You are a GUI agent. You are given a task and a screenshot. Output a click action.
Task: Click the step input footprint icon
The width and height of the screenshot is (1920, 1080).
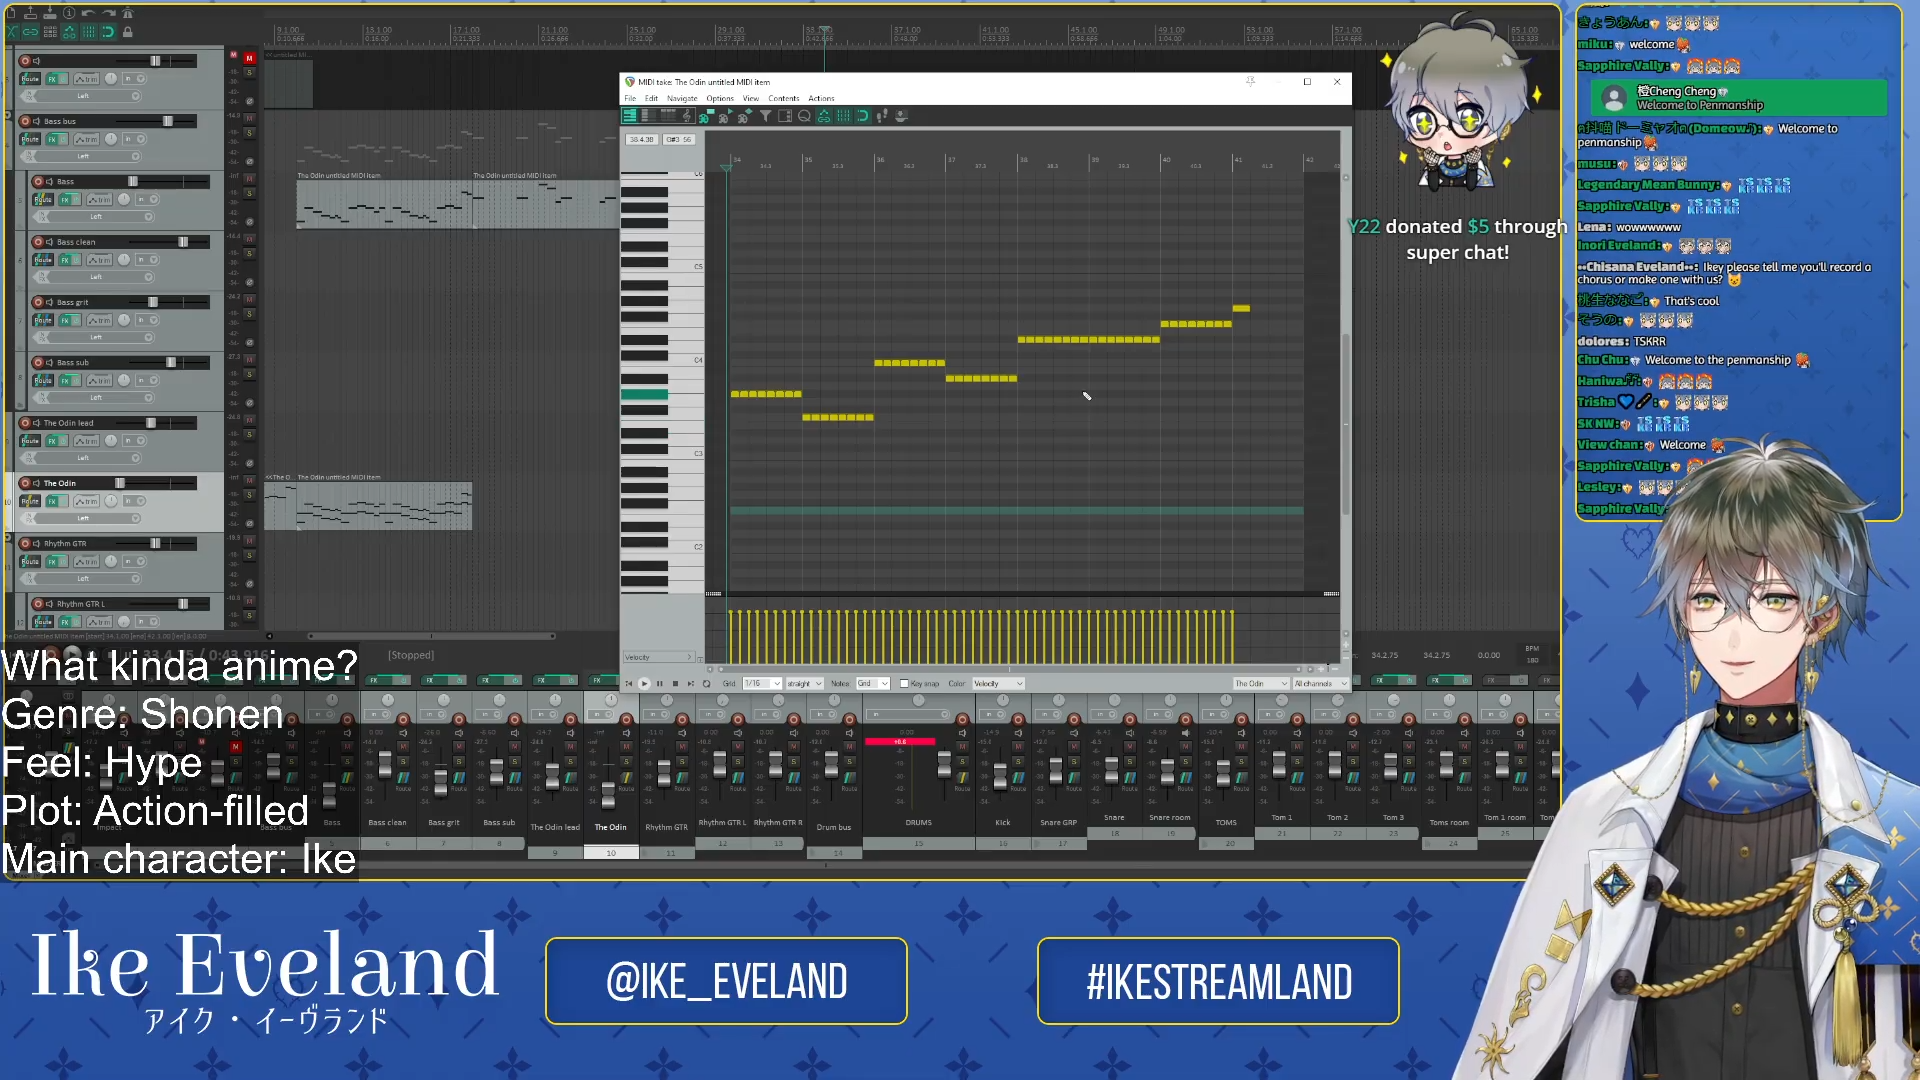pos(882,116)
